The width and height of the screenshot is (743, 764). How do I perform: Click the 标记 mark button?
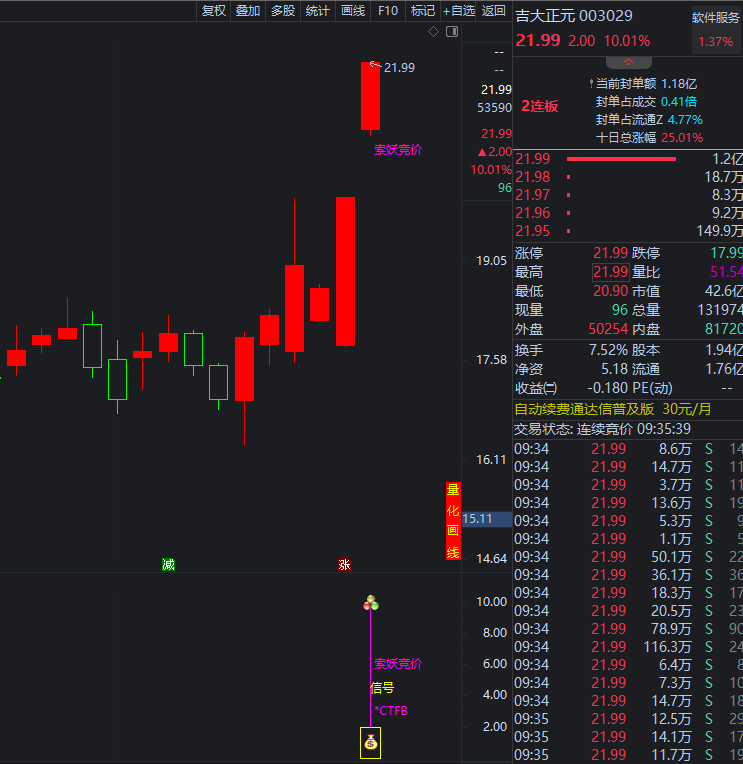[x=422, y=11]
